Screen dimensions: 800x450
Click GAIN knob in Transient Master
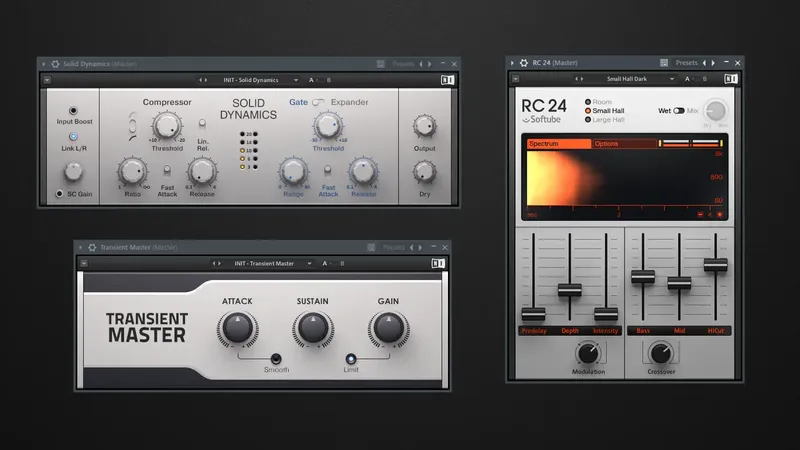click(388, 328)
